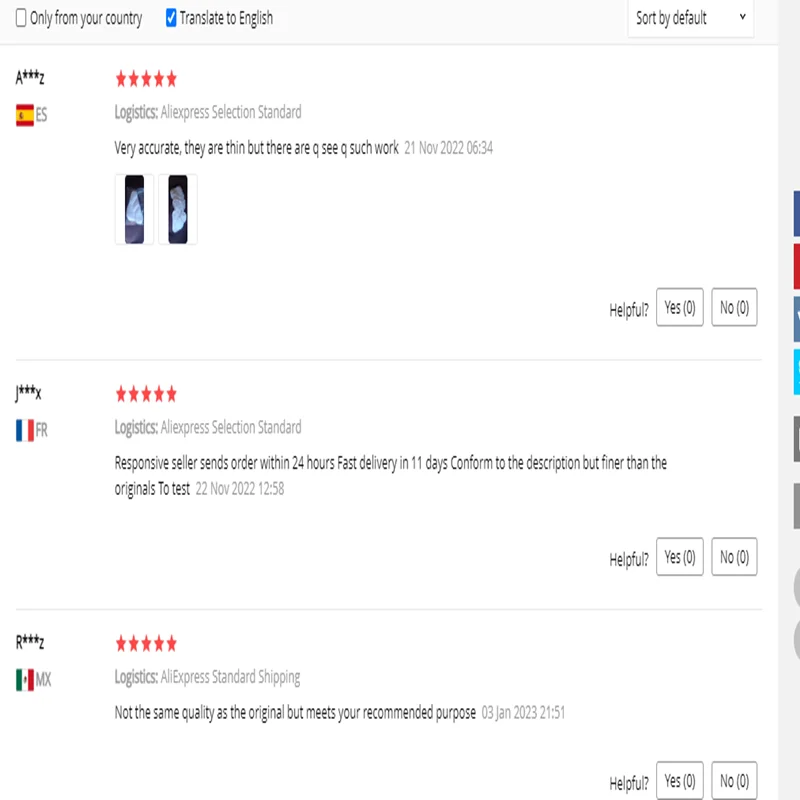This screenshot has width=800, height=800.
Task: Click the five-star rating on R***z's review
Action: tap(146, 643)
